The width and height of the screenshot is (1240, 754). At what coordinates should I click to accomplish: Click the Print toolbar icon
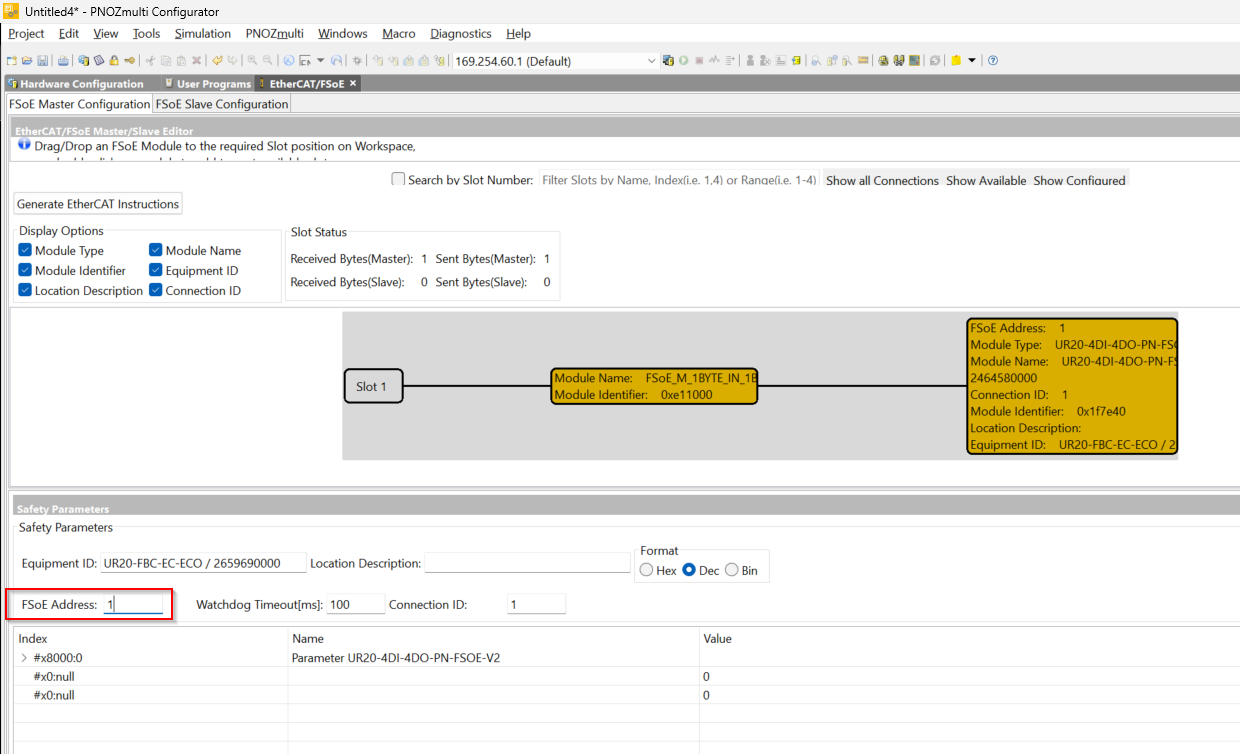[x=63, y=60]
